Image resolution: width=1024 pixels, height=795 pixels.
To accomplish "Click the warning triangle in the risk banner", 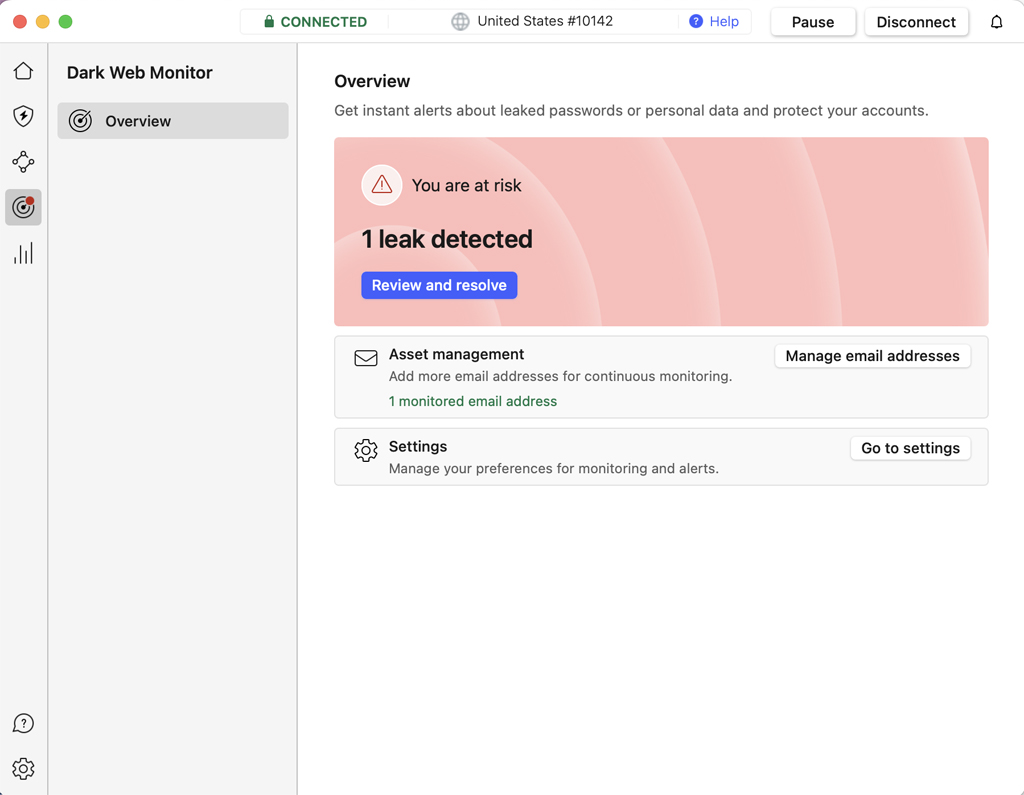I will click(381, 185).
